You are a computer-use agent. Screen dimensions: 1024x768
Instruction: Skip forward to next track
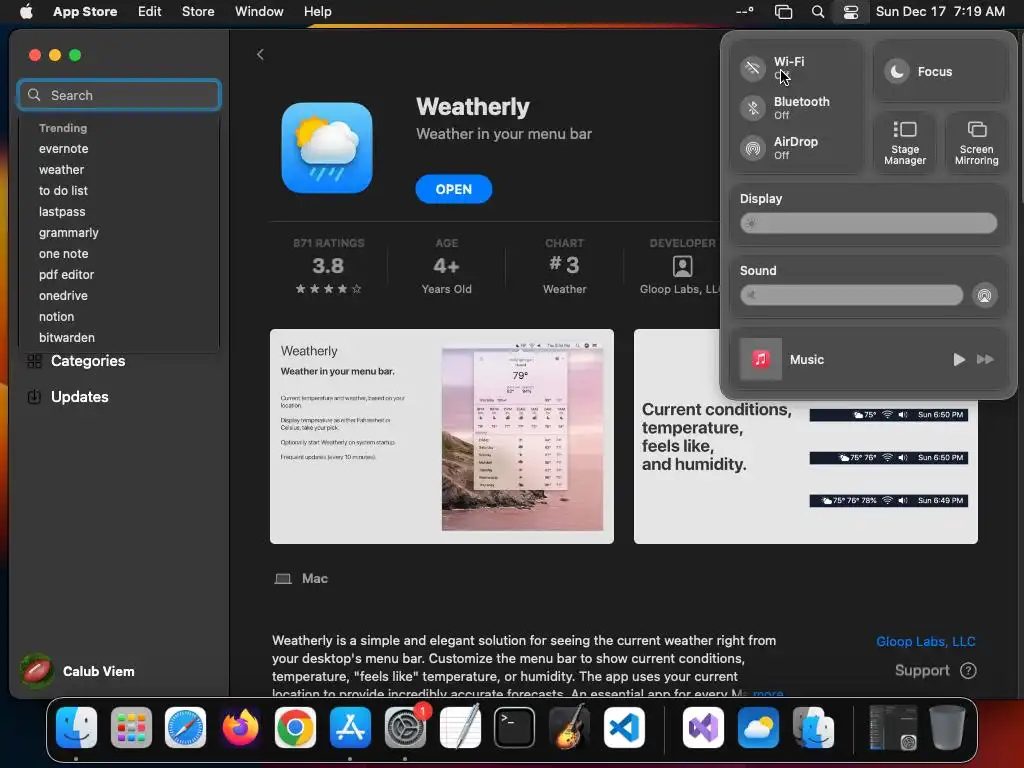tap(985, 359)
